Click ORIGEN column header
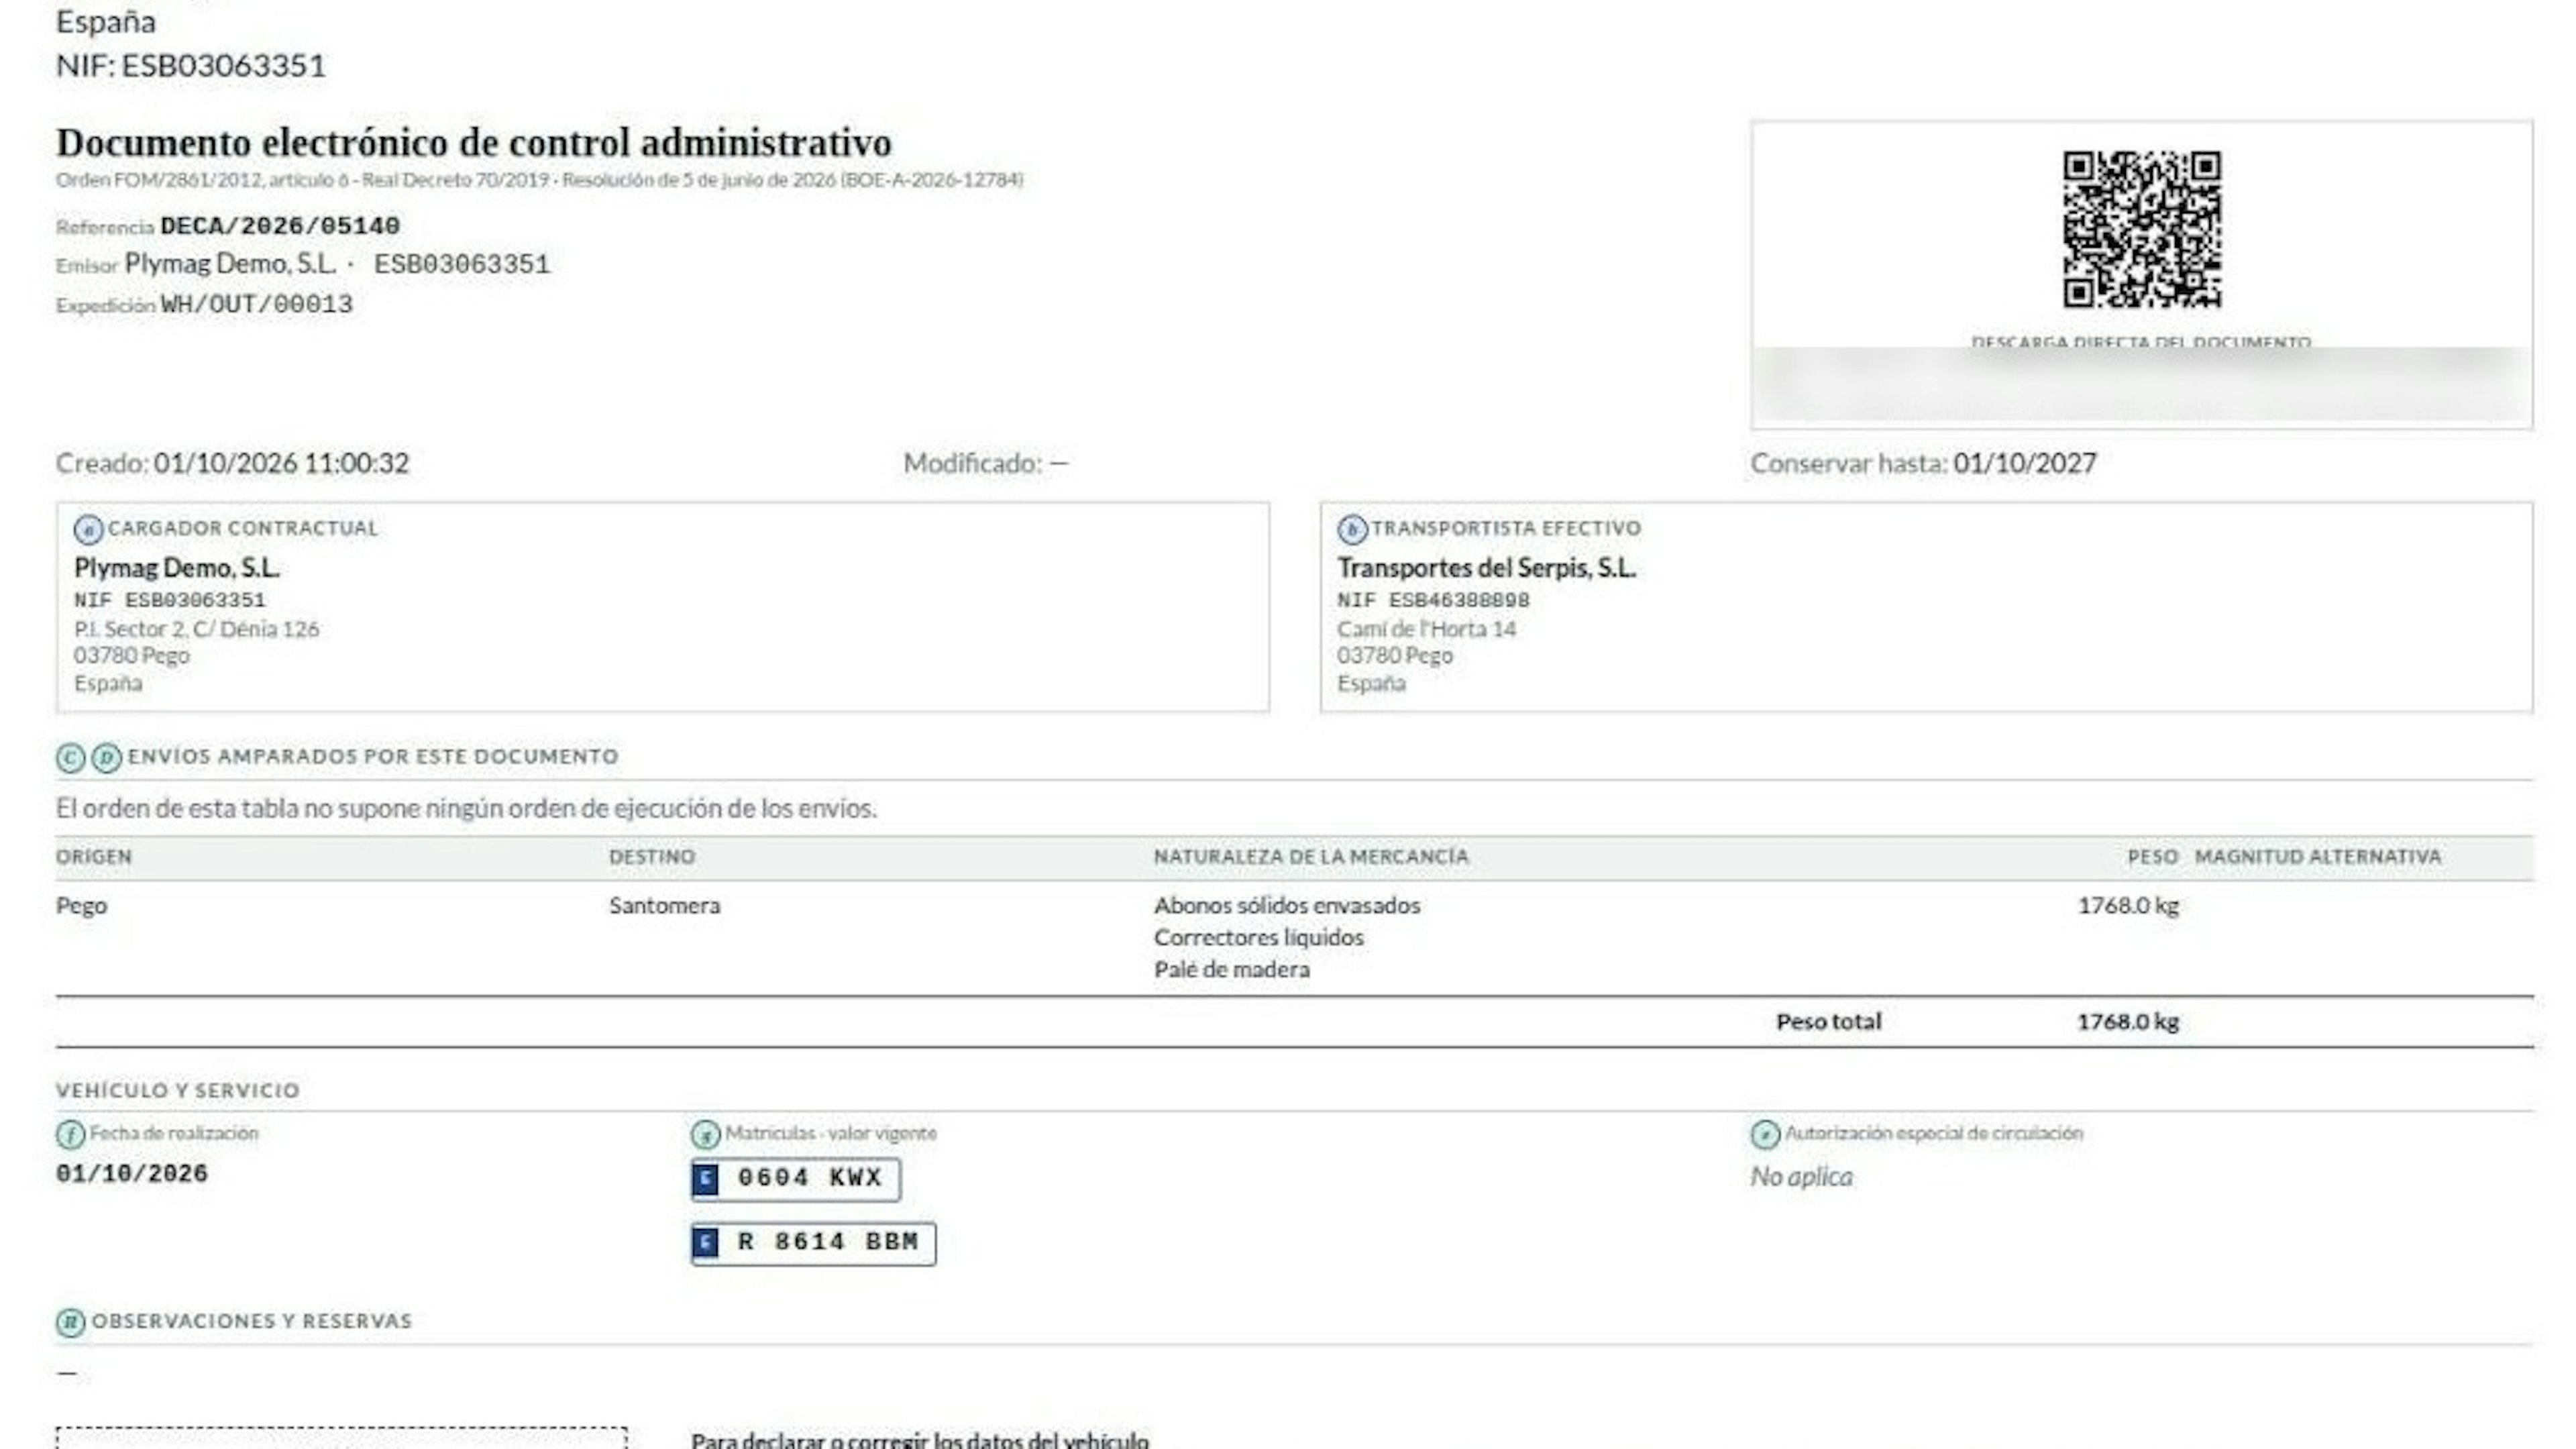The height and width of the screenshot is (1449, 2576). tap(94, 857)
